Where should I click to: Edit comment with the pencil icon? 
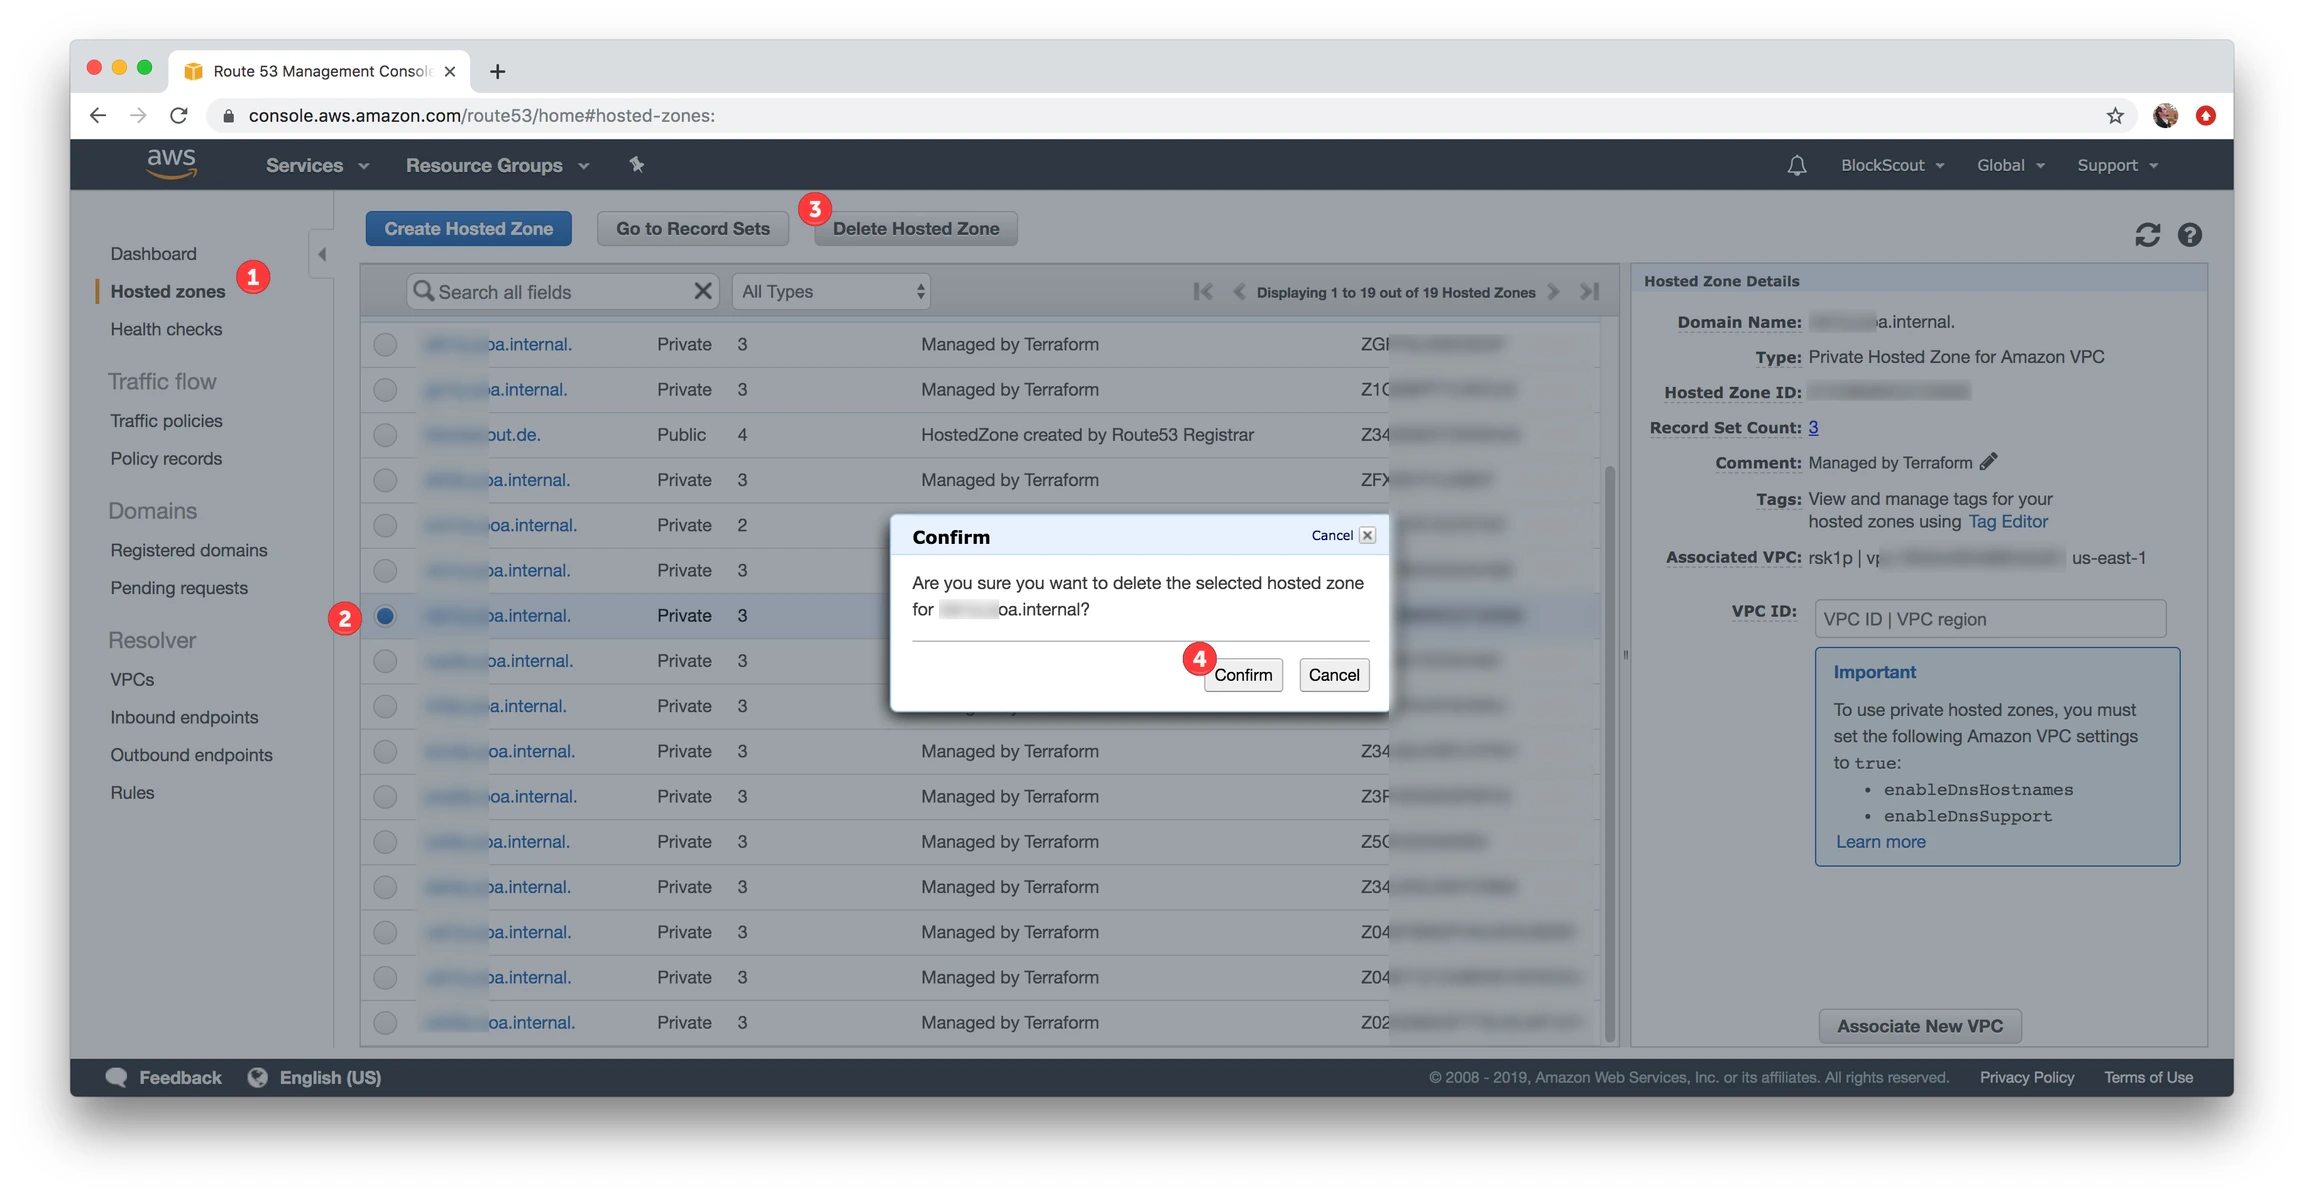[1988, 462]
